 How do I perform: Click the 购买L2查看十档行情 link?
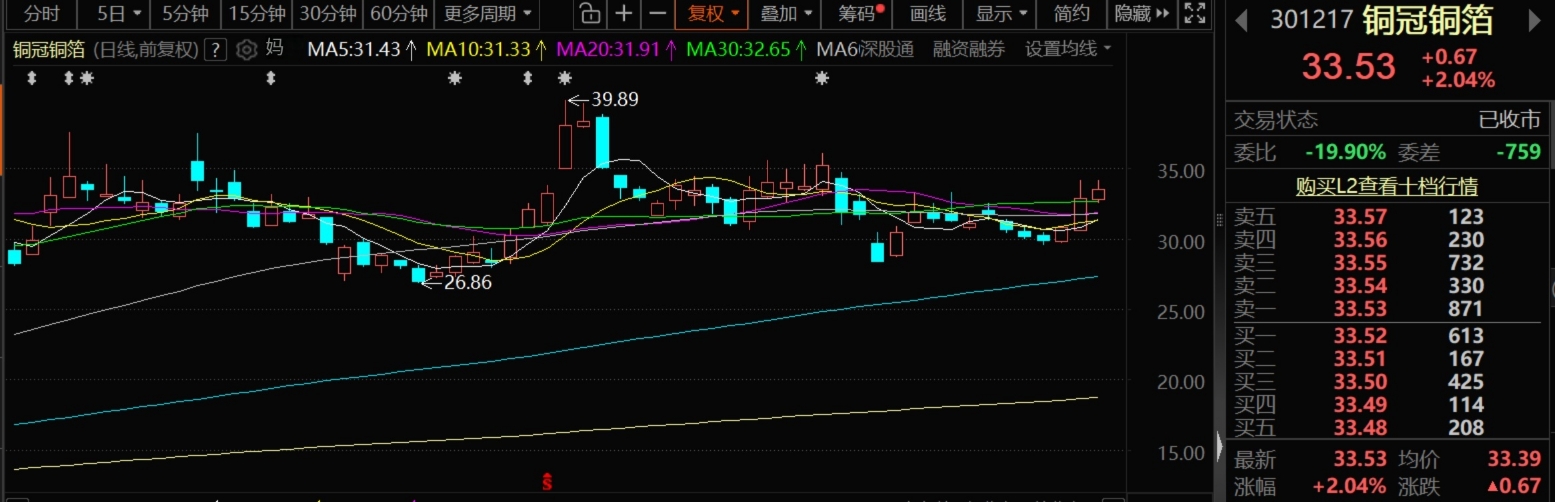[1386, 186]
